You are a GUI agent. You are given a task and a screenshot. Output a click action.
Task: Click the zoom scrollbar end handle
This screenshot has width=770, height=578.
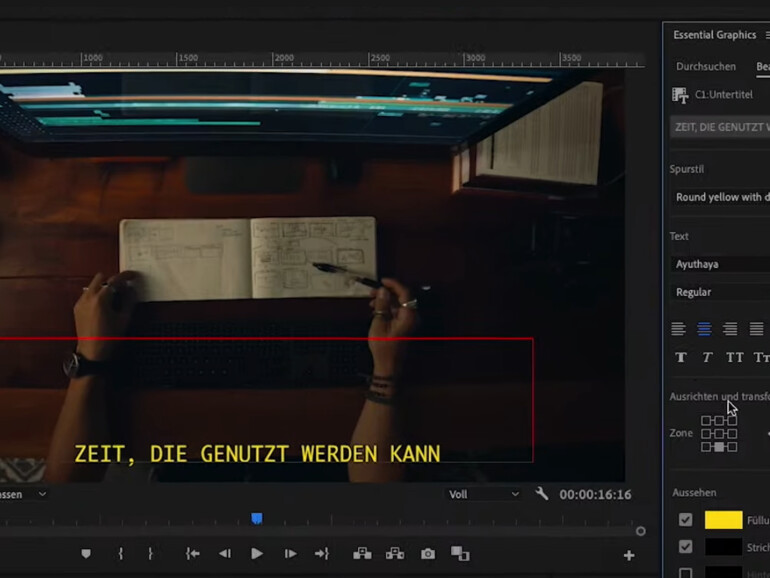[640, 531]
